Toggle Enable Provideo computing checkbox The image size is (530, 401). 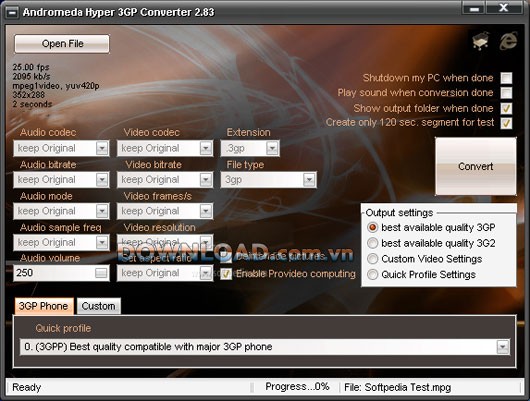pyautogui.click(x=226, y=274)
